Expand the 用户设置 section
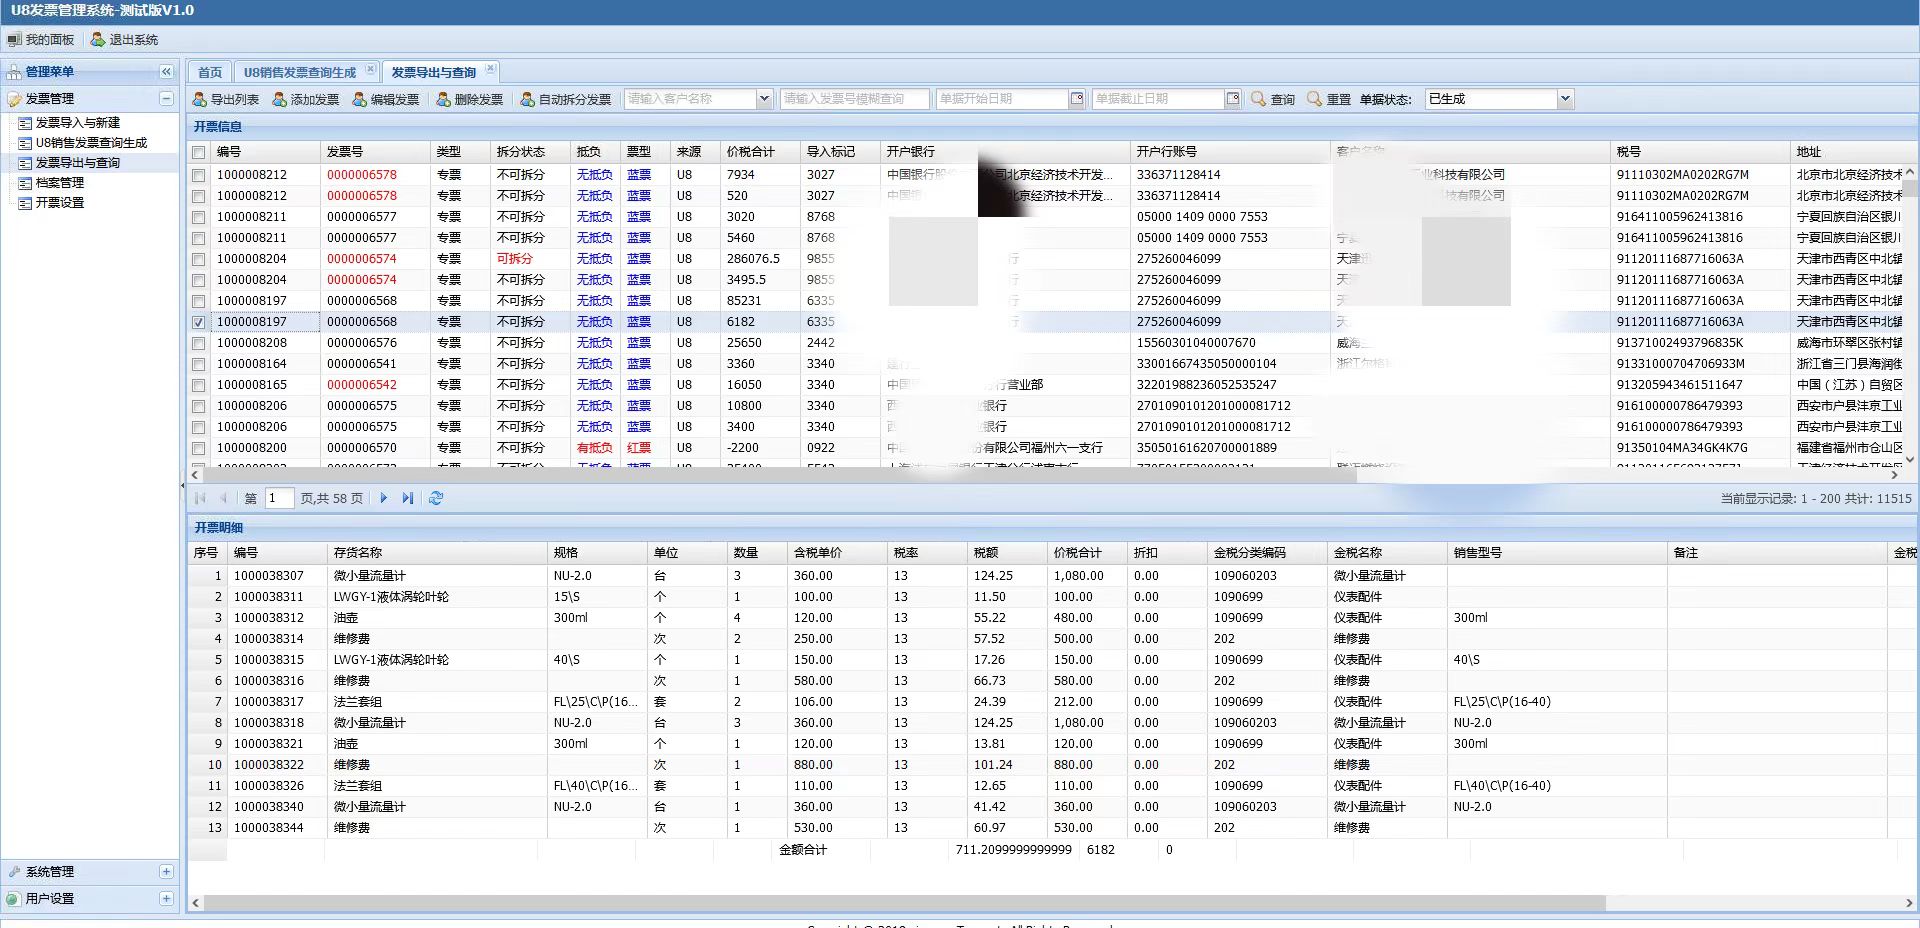 166,899
